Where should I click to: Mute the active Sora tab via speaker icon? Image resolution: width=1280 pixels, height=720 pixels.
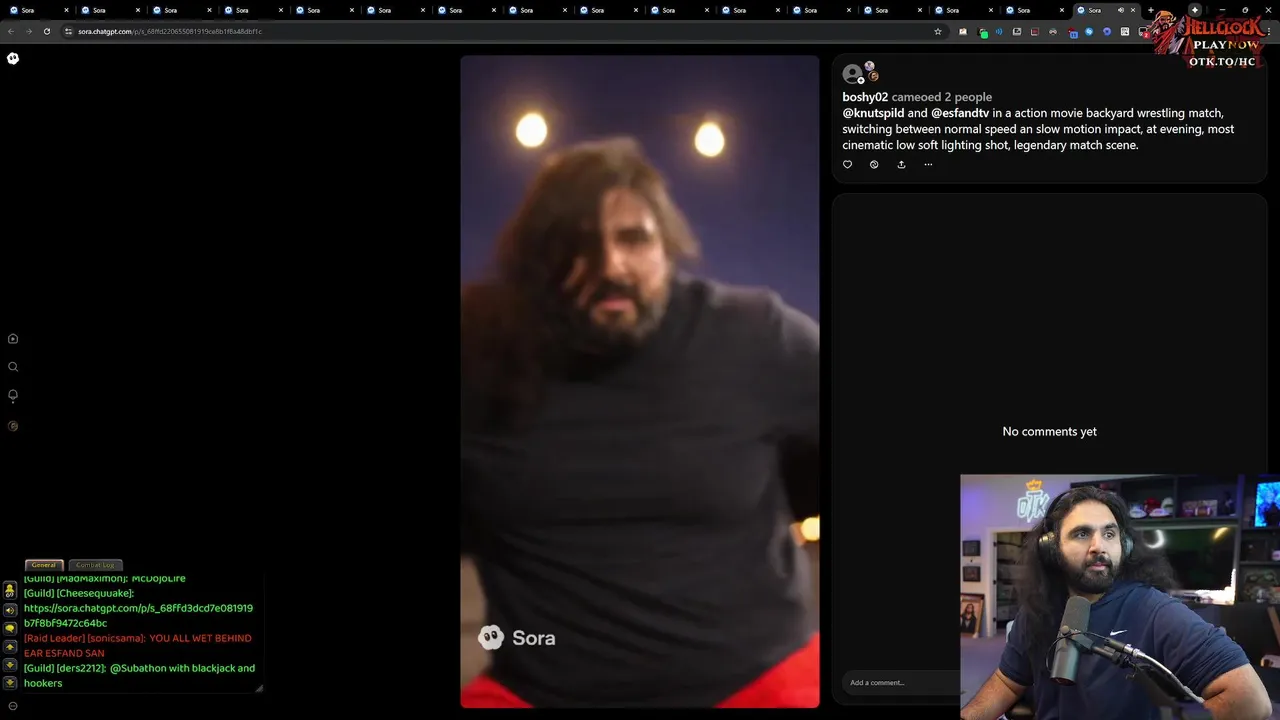[x=1120, y=10]
